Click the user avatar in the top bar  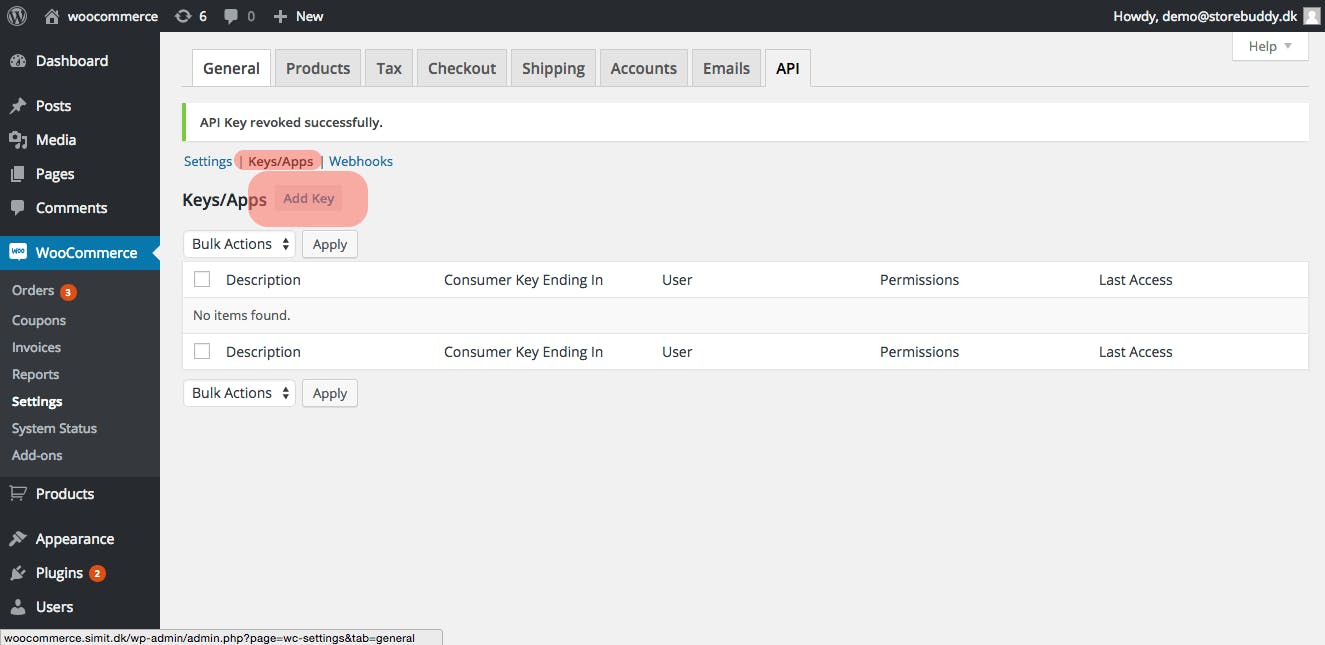[x=1311, y=16]
